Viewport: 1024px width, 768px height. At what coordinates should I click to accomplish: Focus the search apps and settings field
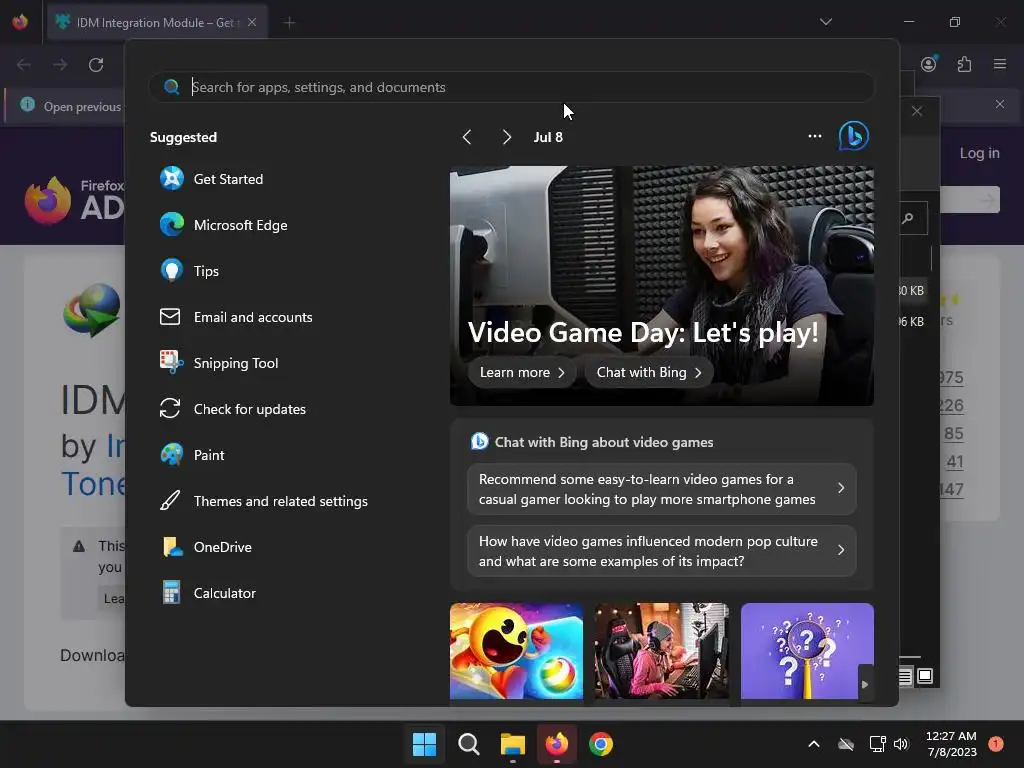coord(511,87)
